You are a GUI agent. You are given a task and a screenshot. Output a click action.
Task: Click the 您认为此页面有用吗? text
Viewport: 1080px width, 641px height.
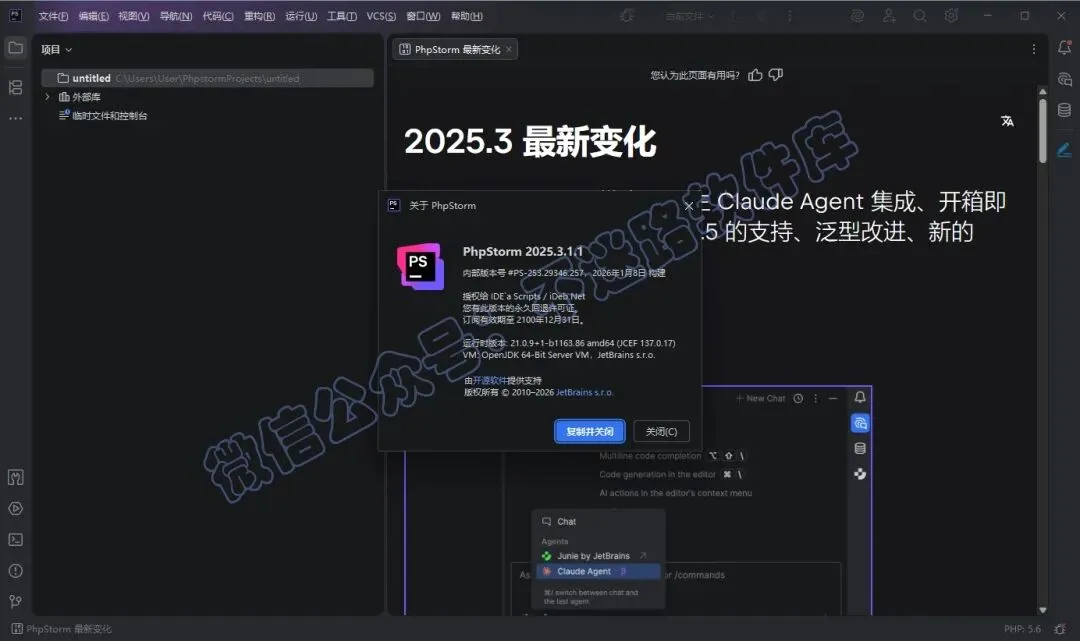(695, 75)
